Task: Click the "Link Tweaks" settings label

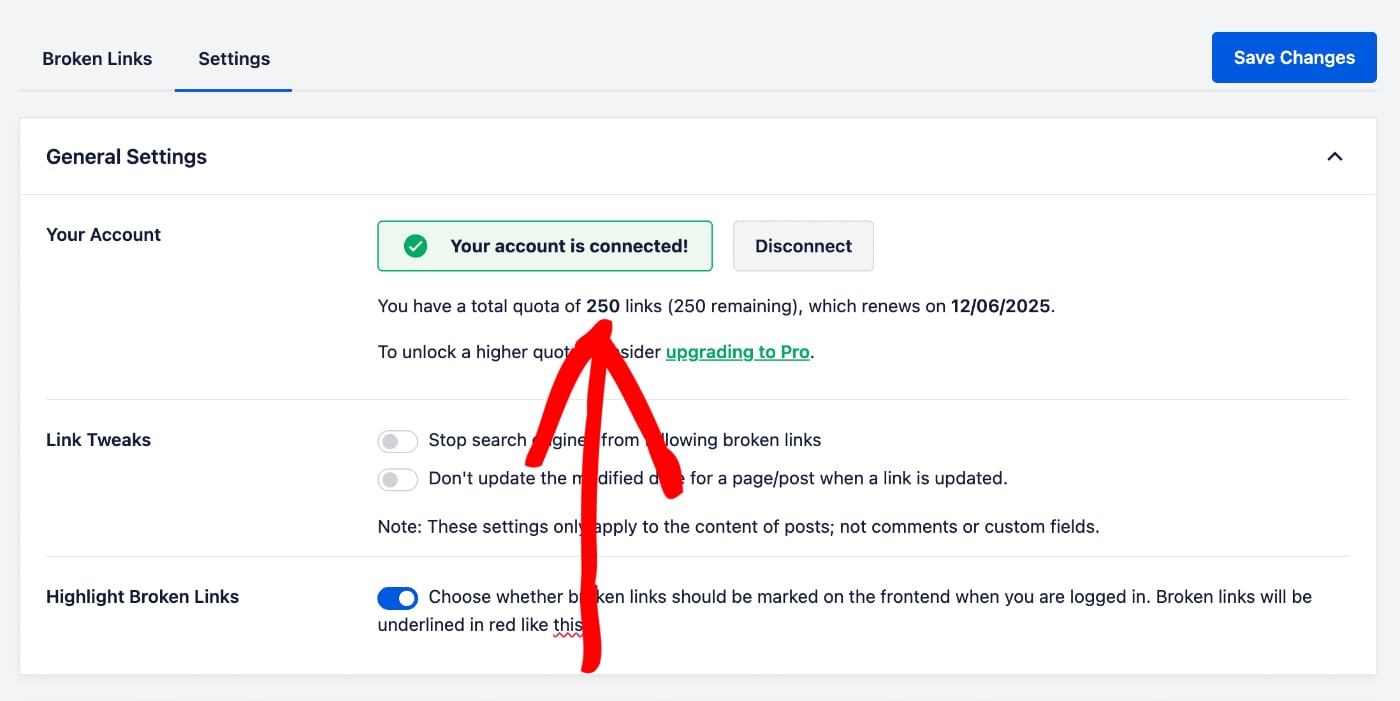Action: [x=98, y=440]
